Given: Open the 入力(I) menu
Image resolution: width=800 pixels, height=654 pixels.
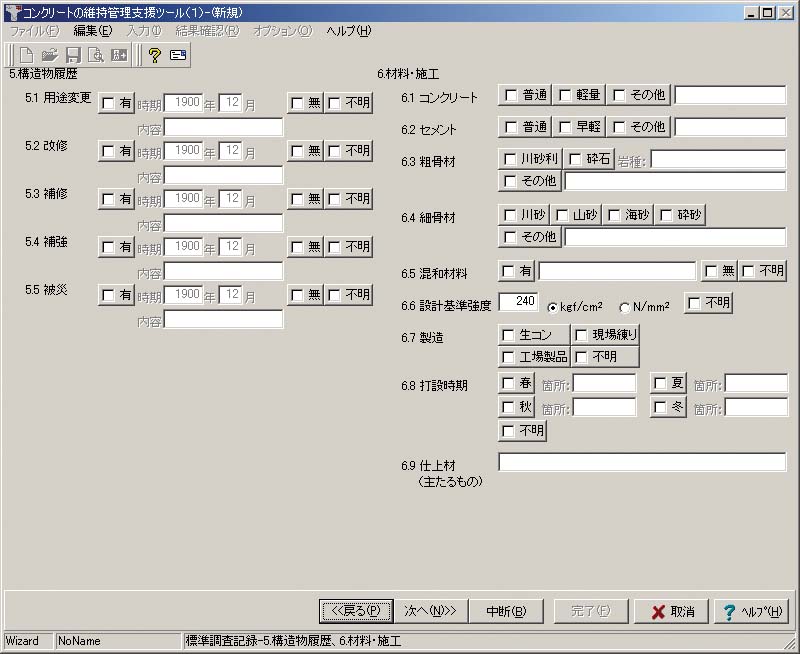Looking at the screenshot, I should [x=143, y=31].
